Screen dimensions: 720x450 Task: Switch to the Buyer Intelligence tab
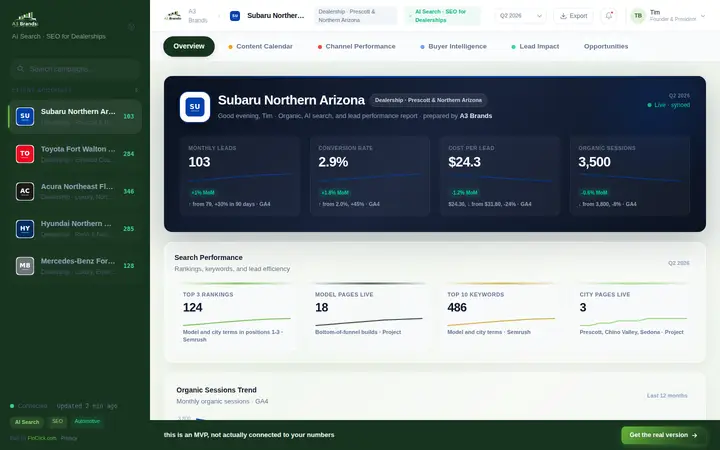pos(453,46)
